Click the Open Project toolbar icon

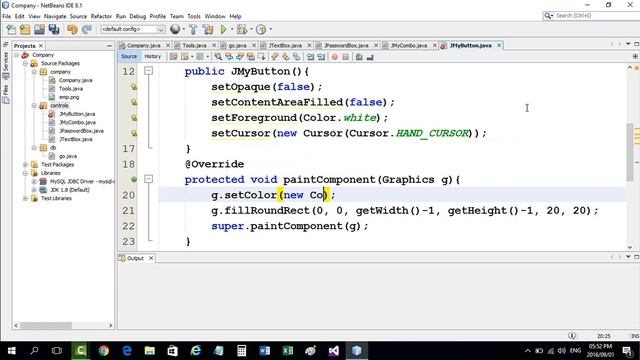point(39,29)
